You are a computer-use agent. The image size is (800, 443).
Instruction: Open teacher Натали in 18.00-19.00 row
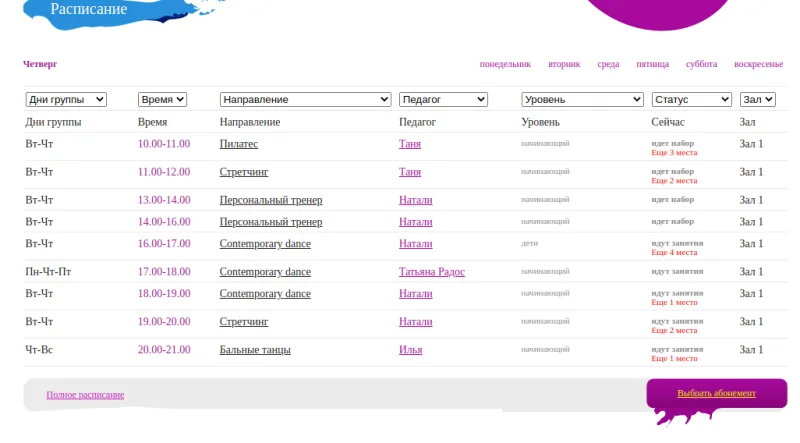(415, 294)
